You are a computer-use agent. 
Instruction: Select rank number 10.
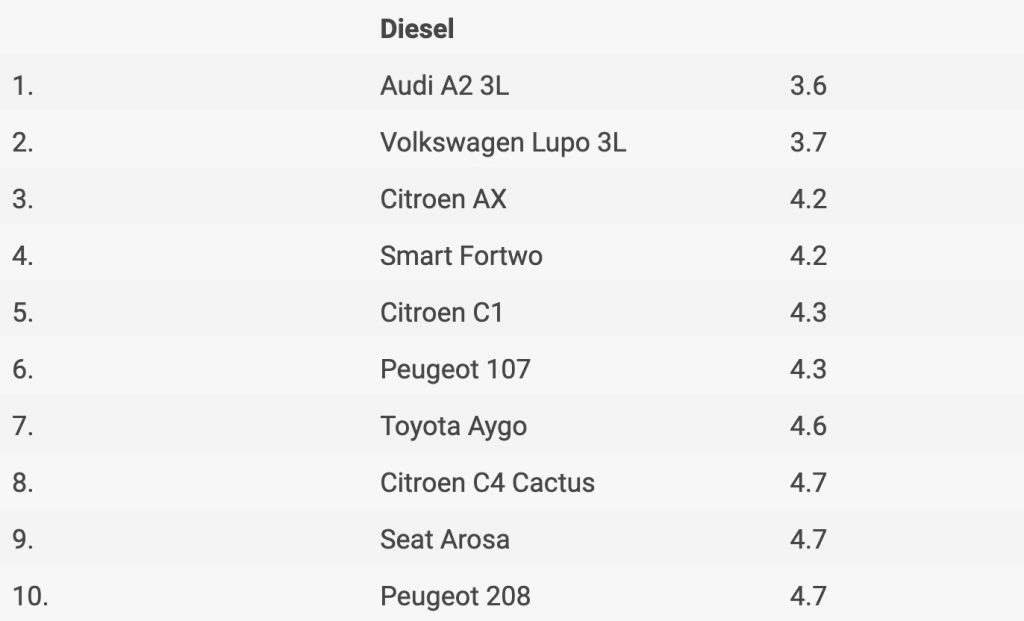[x=30, y=597]
